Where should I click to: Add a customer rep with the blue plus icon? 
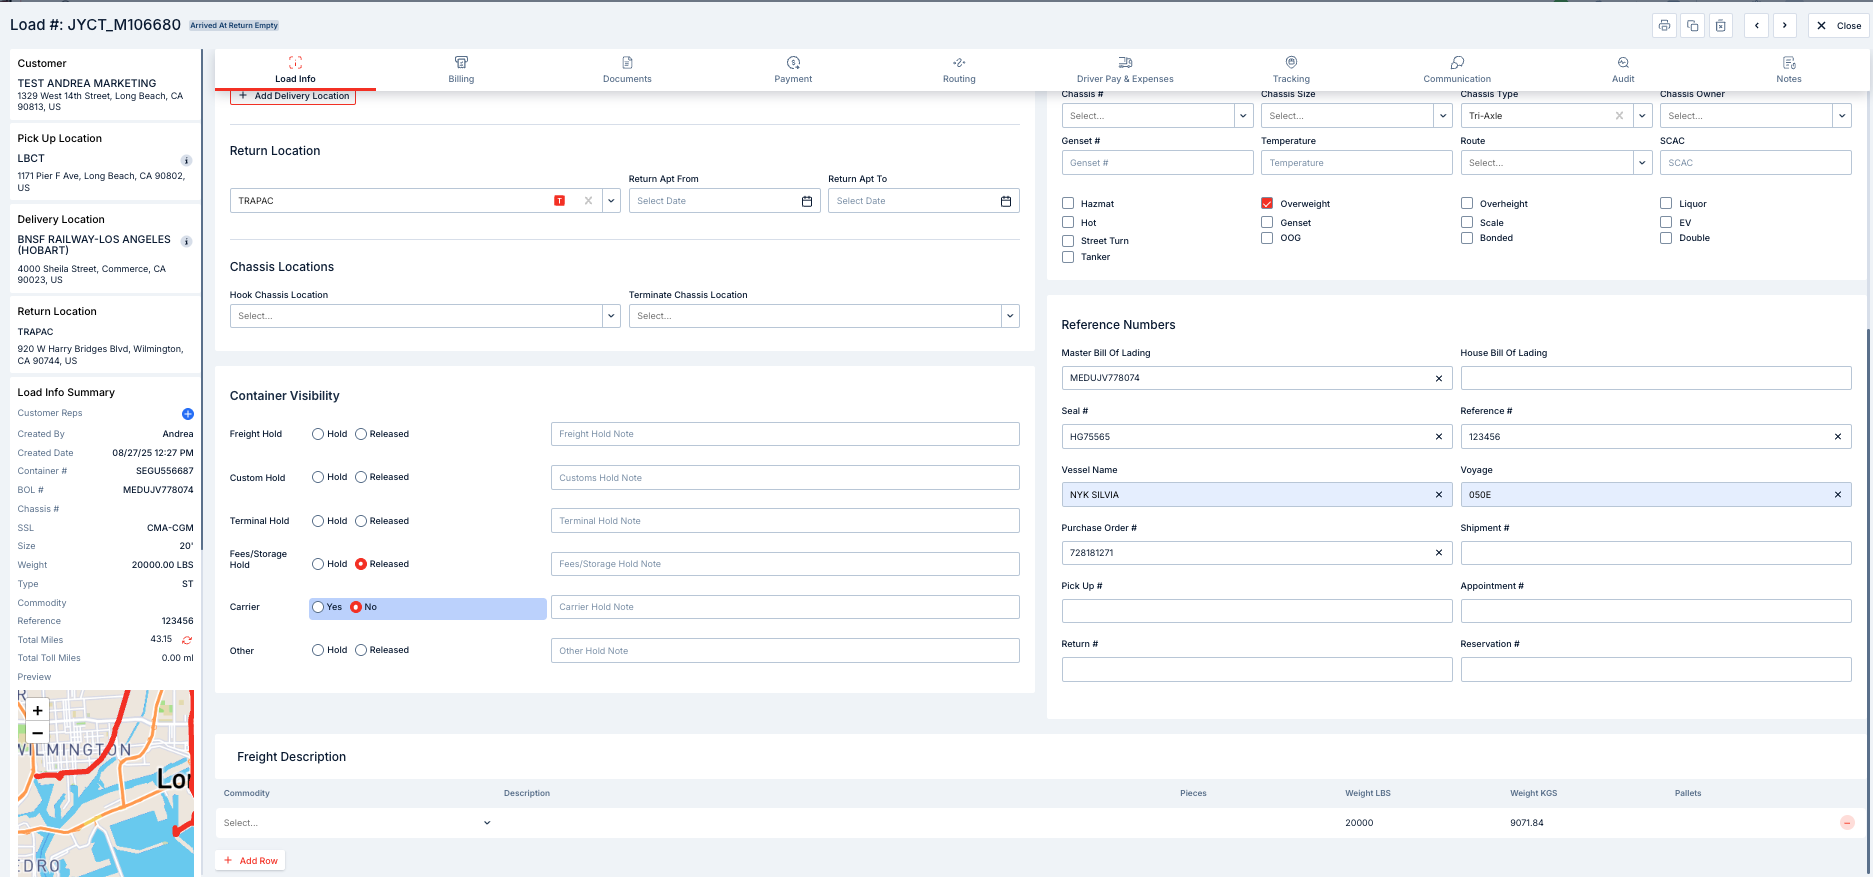tap(187, 414)
